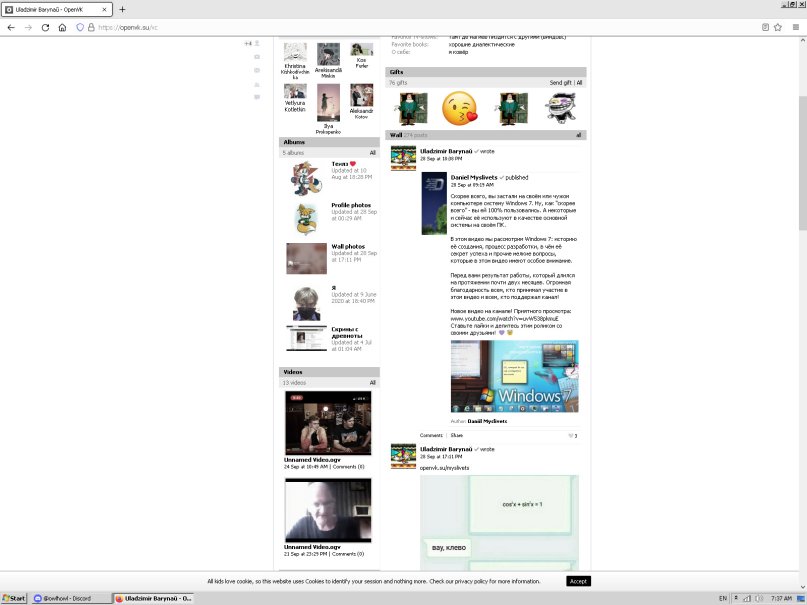Reload the current page
Image resolution: width=807 pixels, height=605 pixels.
pyautogui.click(x=45, y=27)
